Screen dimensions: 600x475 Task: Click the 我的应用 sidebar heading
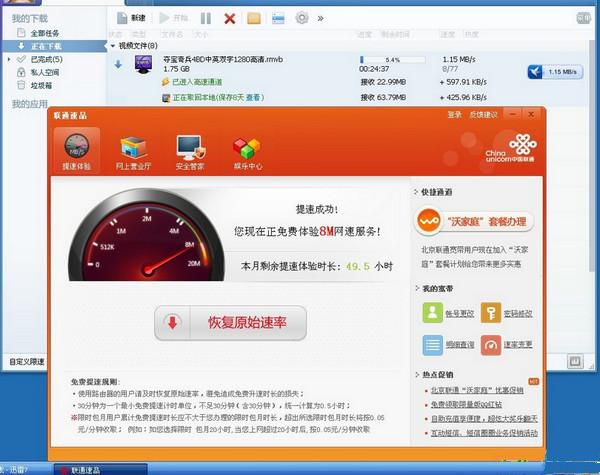[30, 104]
